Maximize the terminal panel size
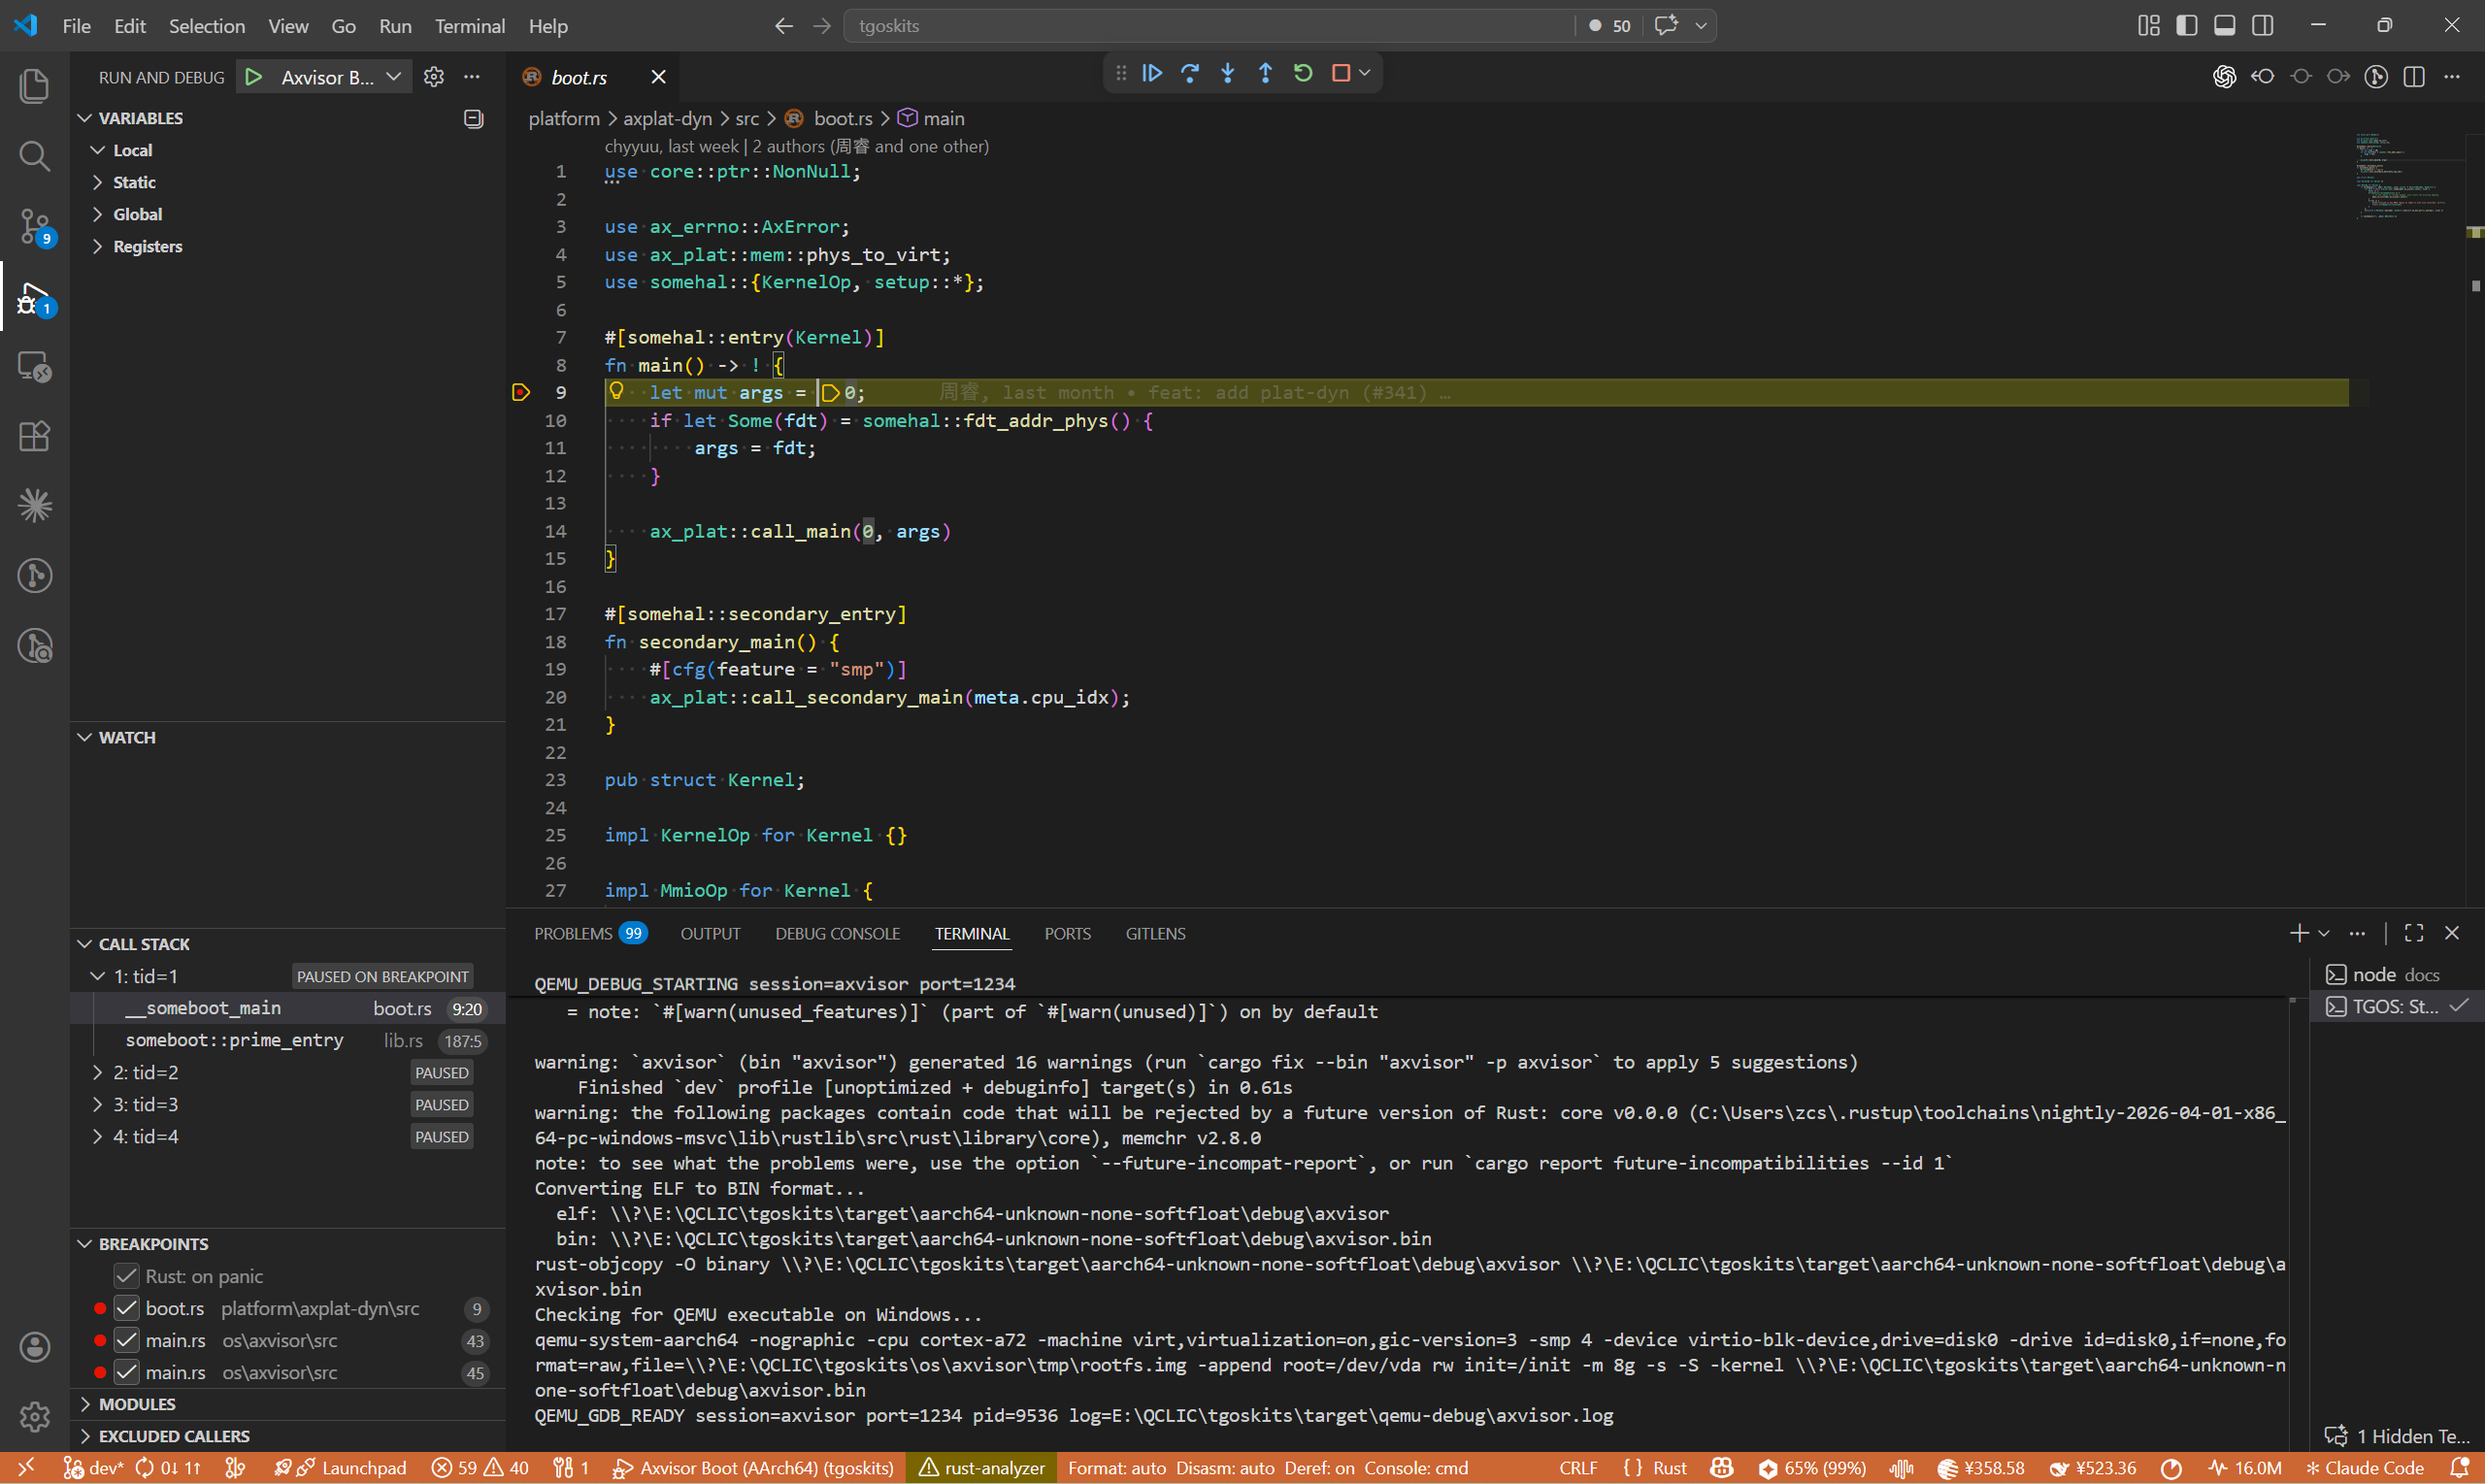 (x=2414, y=933)
